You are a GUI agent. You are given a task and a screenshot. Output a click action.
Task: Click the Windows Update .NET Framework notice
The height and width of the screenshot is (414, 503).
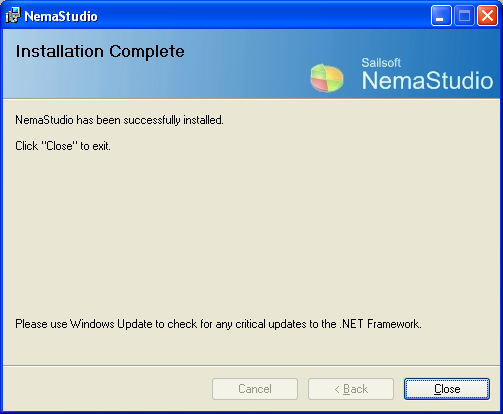click(x=218, y=324)
